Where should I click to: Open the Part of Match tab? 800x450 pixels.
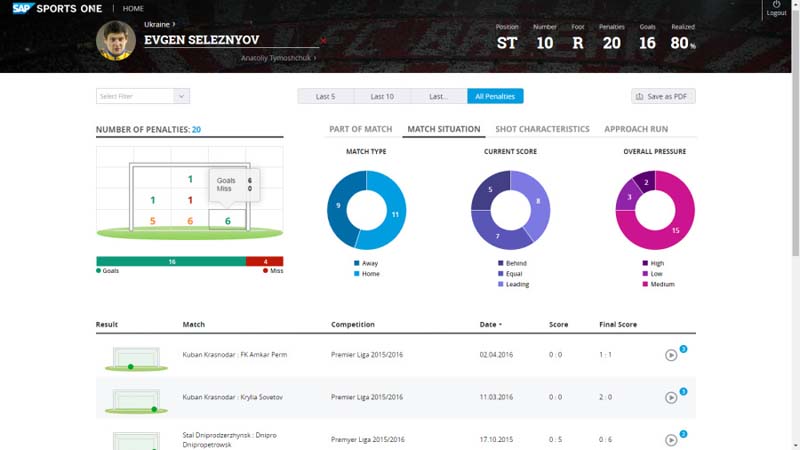(x=361, y=129)
